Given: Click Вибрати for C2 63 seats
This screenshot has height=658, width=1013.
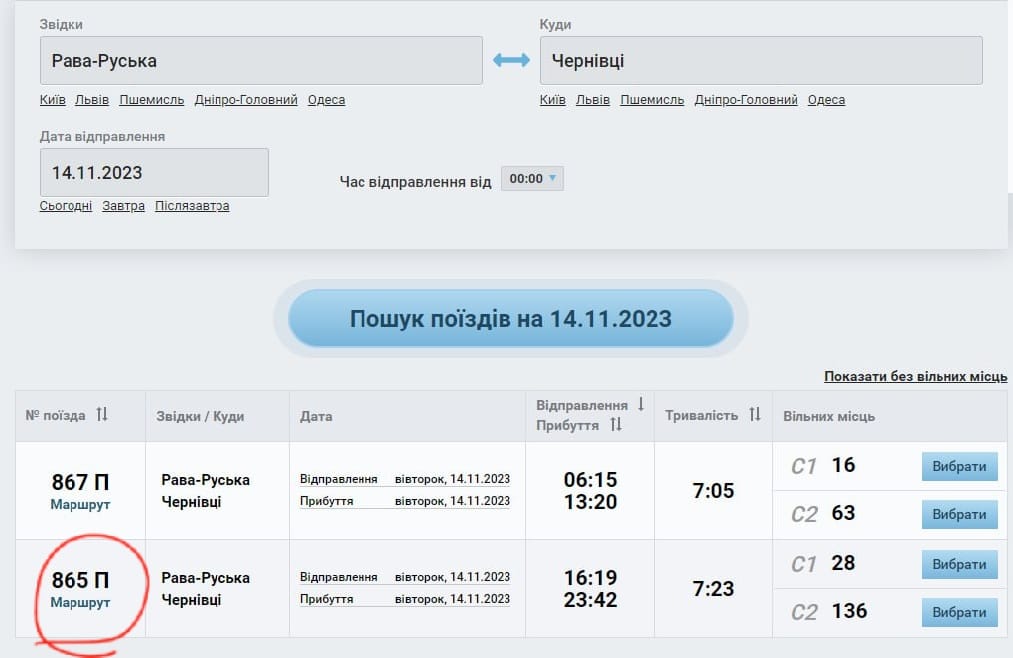Looking at the screenshot, I should pyautogui.click(x=959, y=515).
